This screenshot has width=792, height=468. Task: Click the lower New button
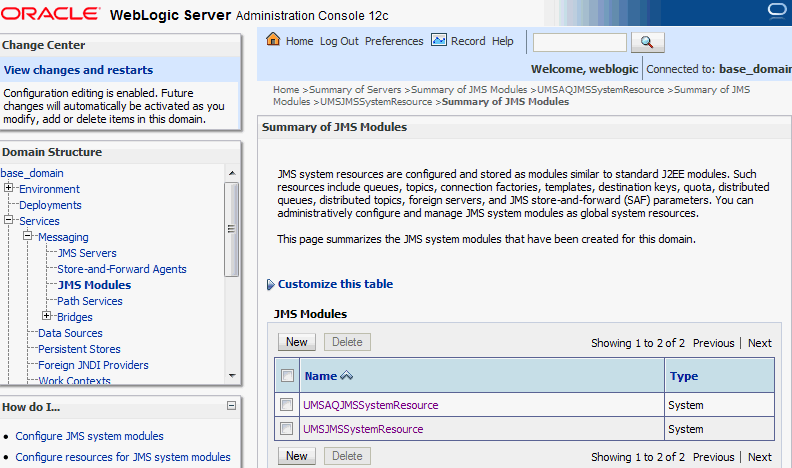tap(296, 456)
